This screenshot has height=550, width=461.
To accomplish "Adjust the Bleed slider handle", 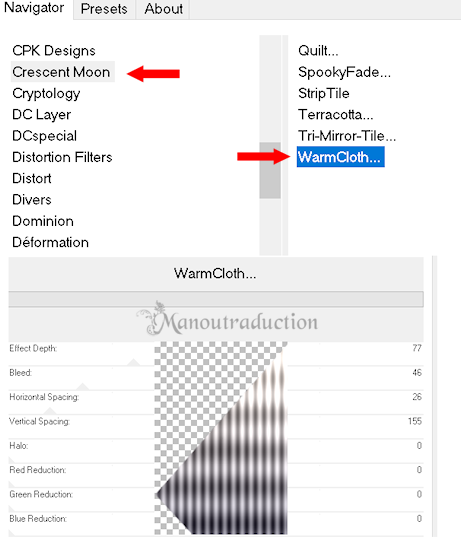I will 82,387.
